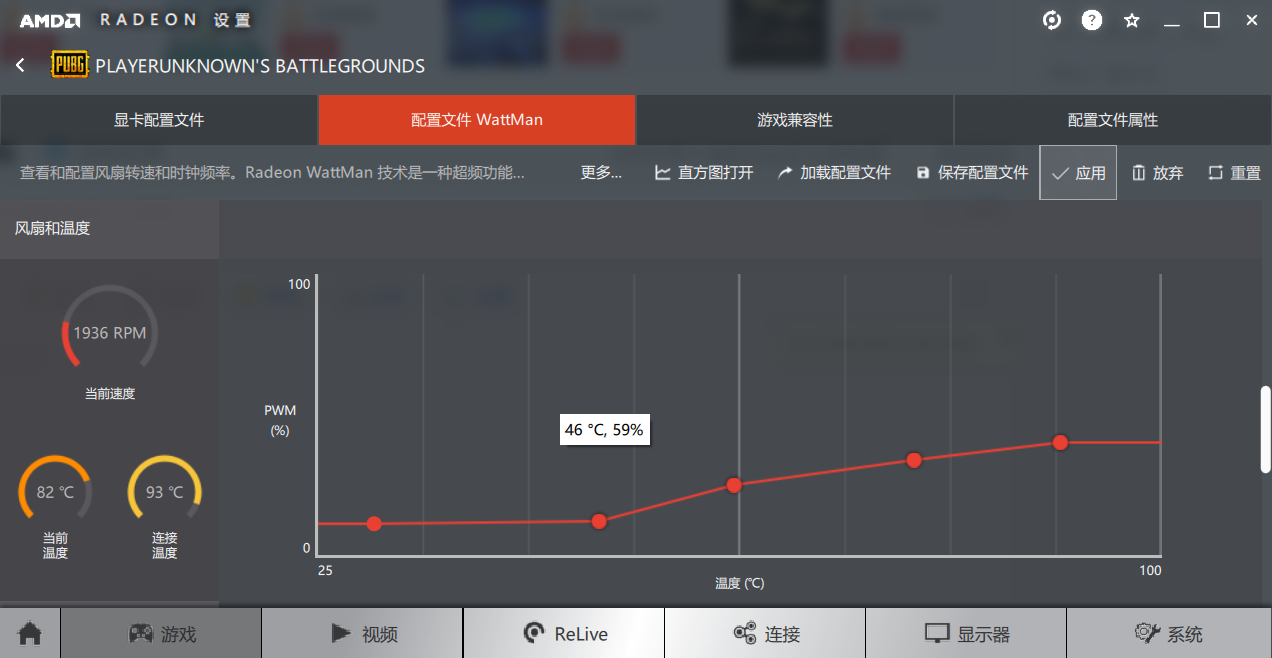
Task: Click 加载配置文件 to load profile
Action: click(x=834, y=173)
